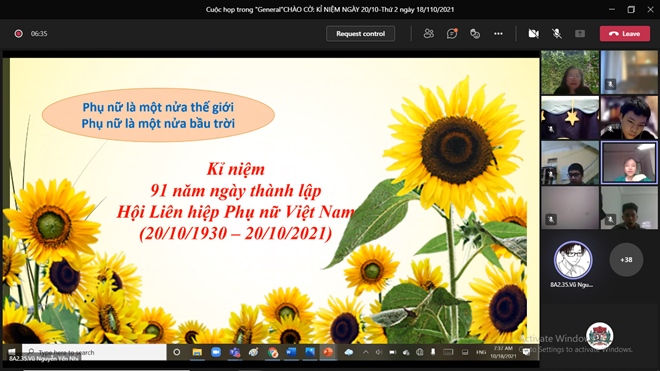This screenshot has width=660, height=371.
Task: Click the meeting title in the title bar
Action: click(330, 9)
